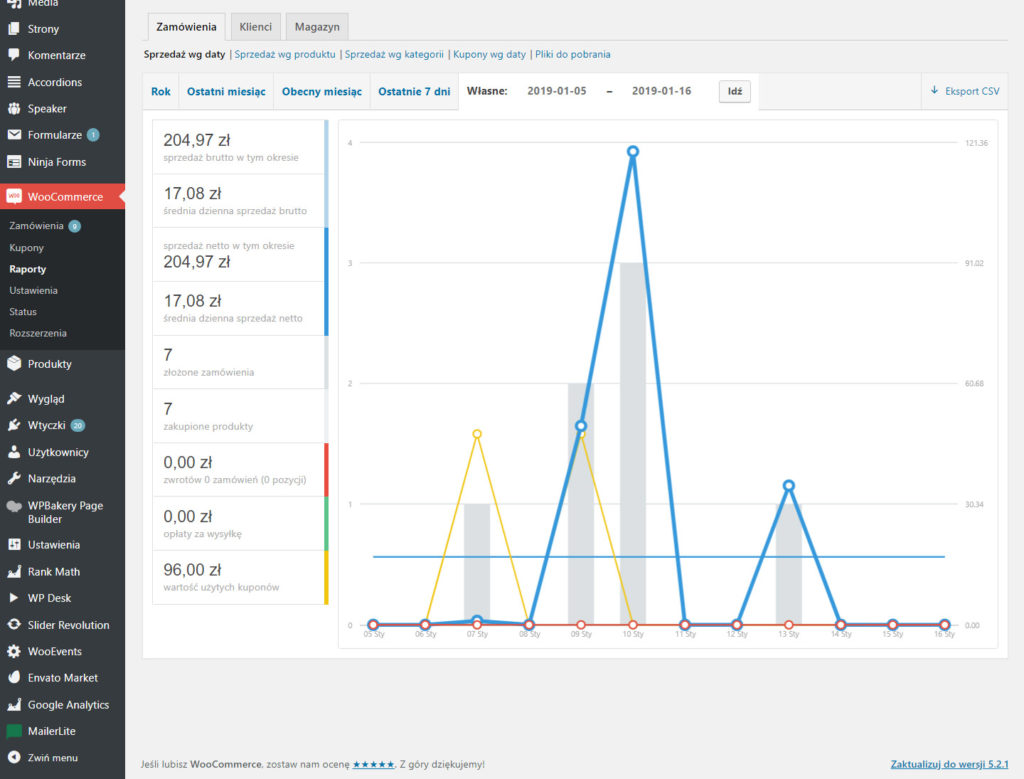Click the Produkty box icon
Image resolution: width=1024 pixels, height=779 pixels.
coord(14,364)
